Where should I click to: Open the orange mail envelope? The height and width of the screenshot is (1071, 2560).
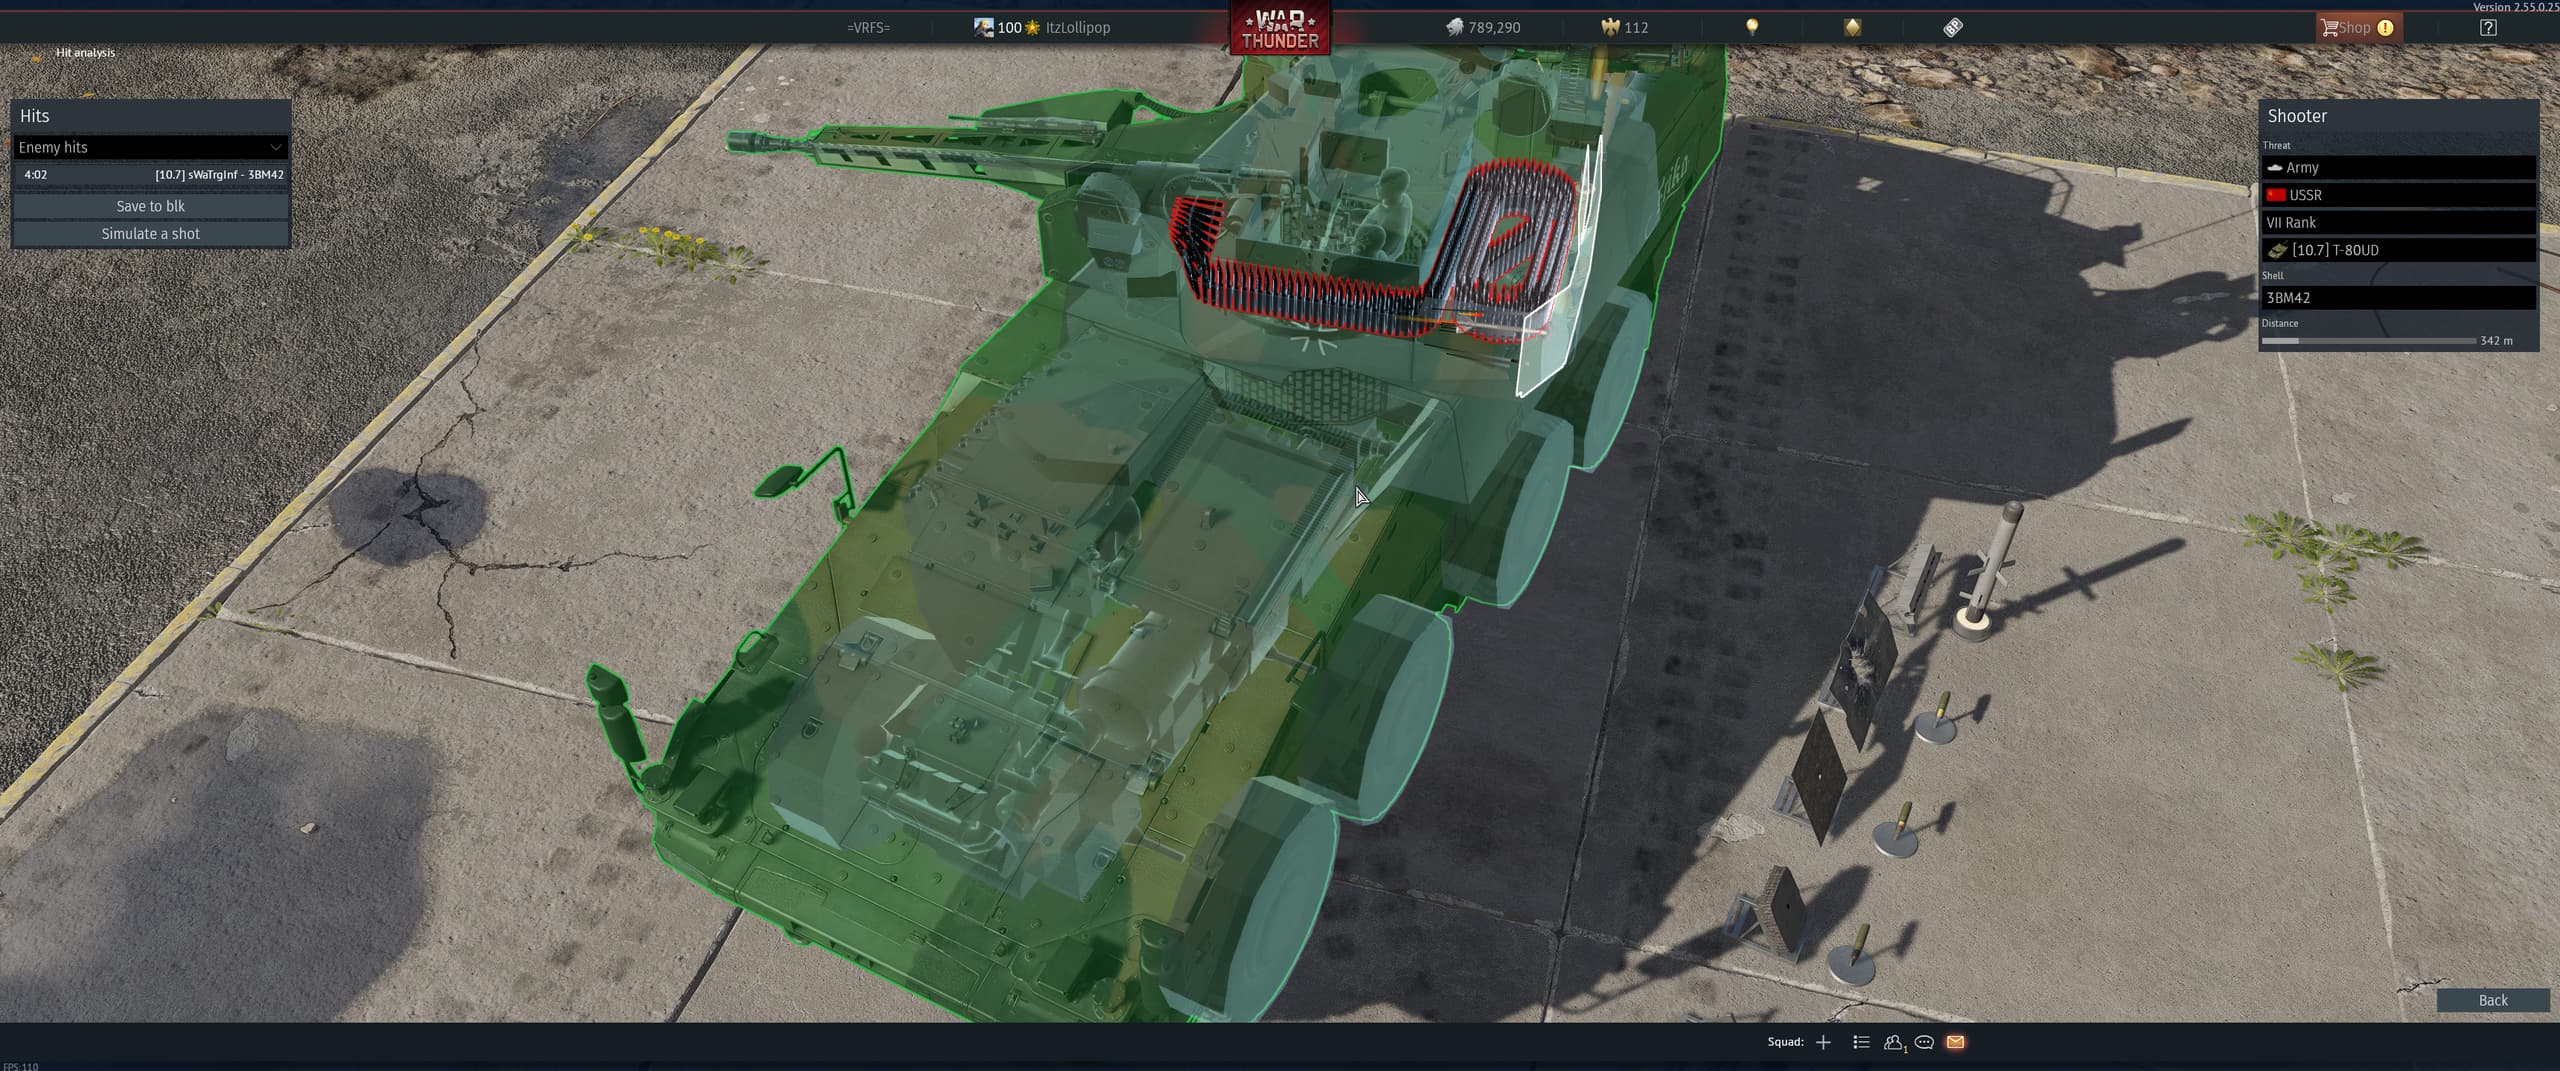click(1955, 1042)
